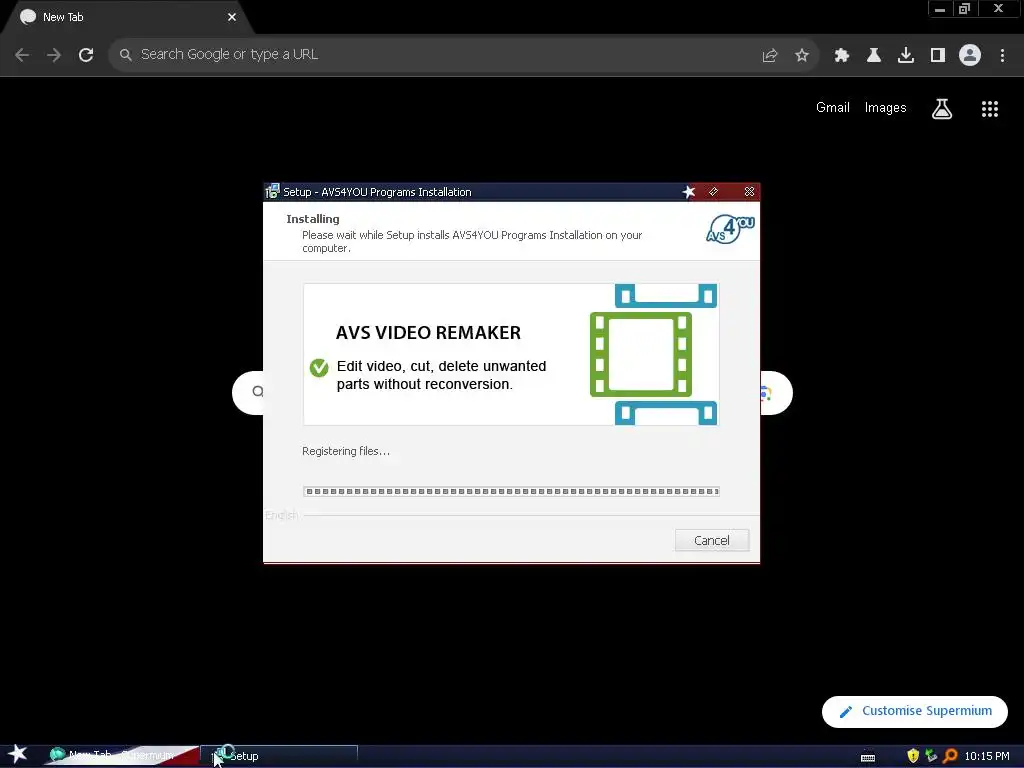Click the "AVS VIDEO REMAKER" heading
Screen dimensions: 1024x768
tap(428, 333)
